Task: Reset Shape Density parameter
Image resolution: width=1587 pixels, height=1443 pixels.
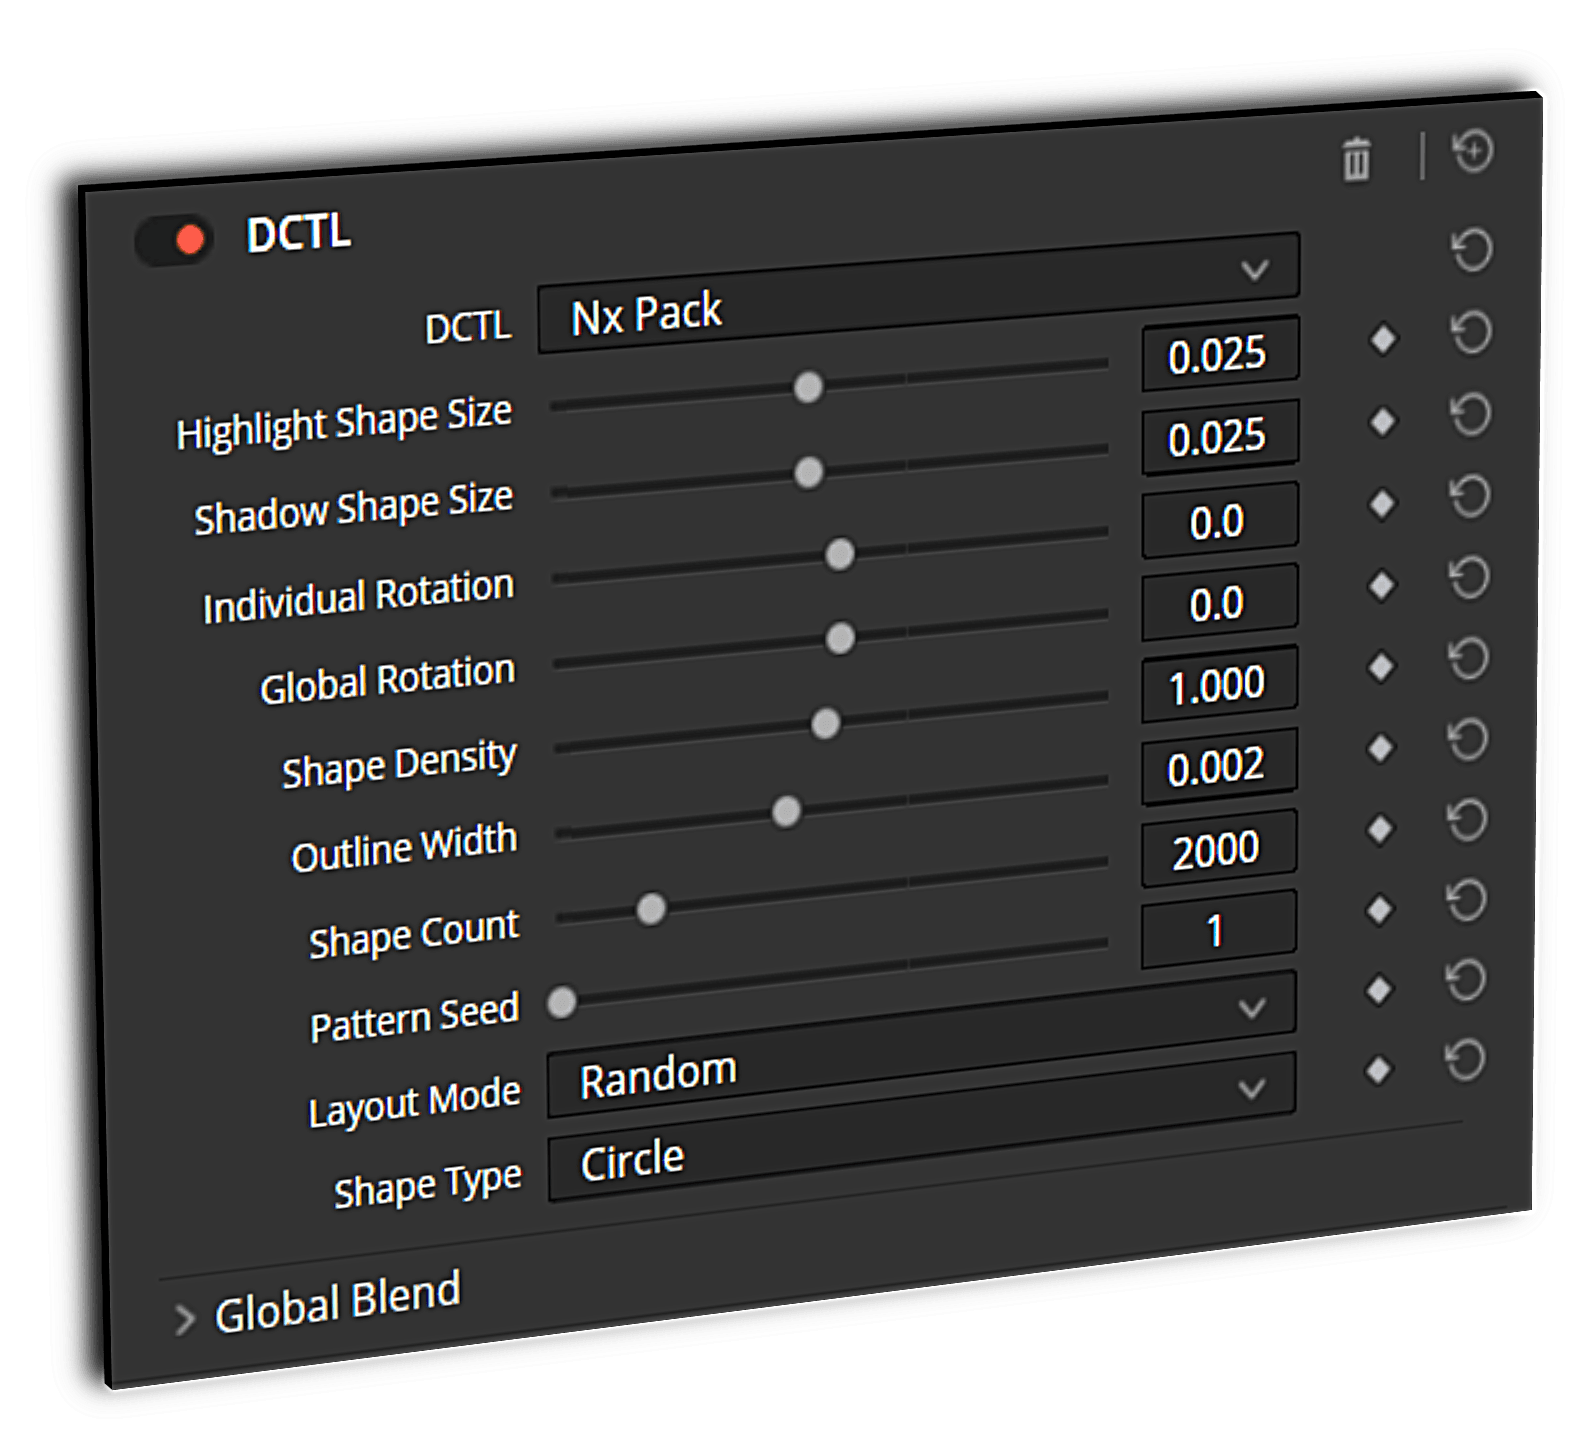Action: pyautogui.click(x=1468, y=658)
